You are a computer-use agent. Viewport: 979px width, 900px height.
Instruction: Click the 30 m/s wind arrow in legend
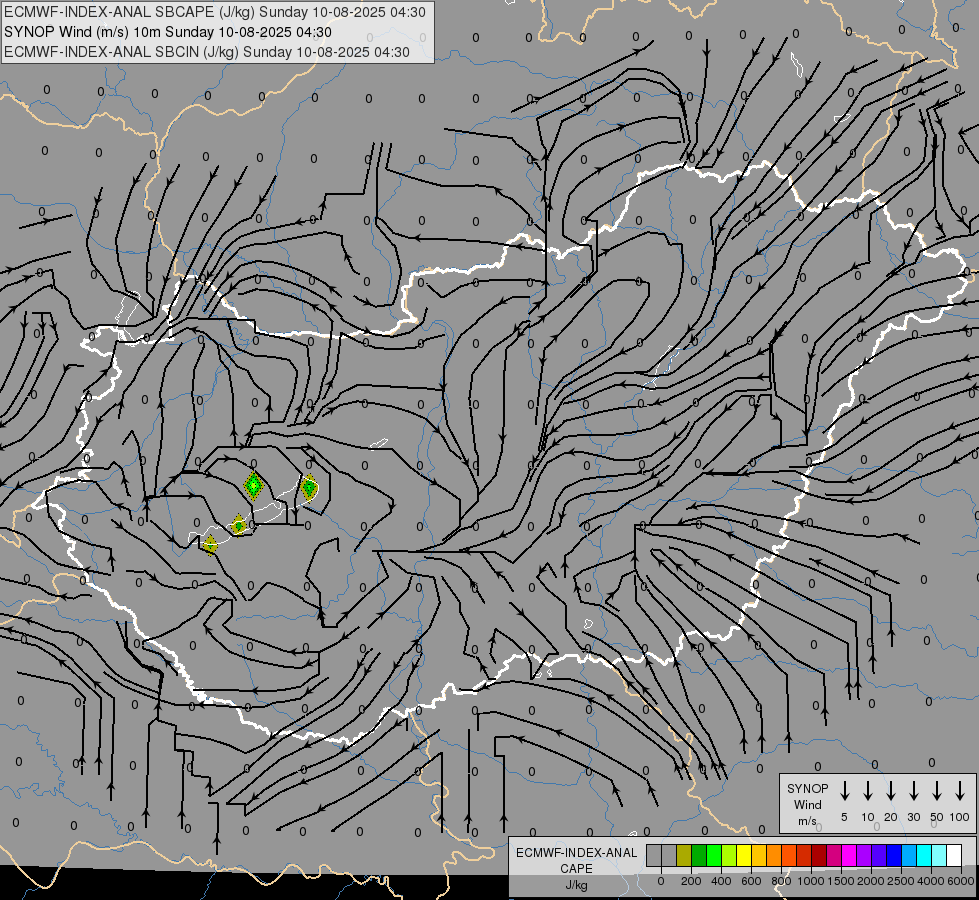pyautogui.click(x=913, y=791)
